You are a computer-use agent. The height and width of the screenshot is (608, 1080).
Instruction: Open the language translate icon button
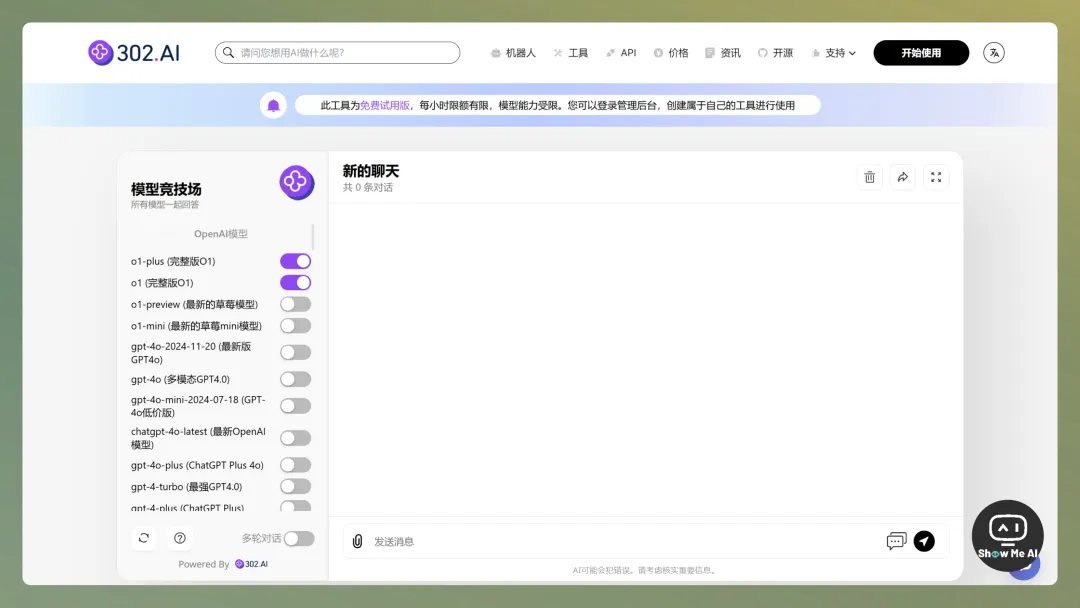pyautogui.click(x=993, y=52)
